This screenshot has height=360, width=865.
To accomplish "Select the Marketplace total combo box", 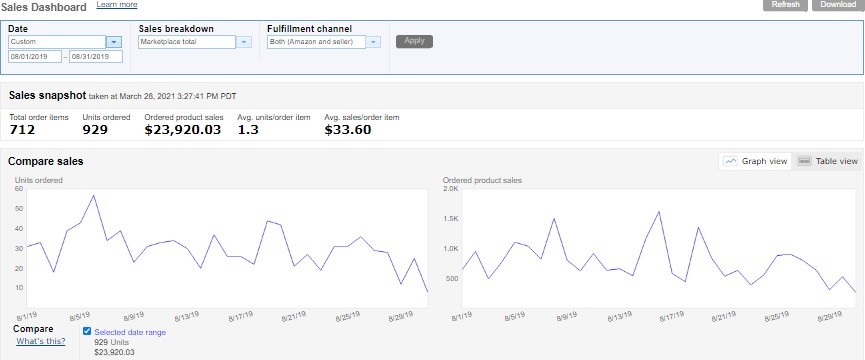I will pos(187,42).
